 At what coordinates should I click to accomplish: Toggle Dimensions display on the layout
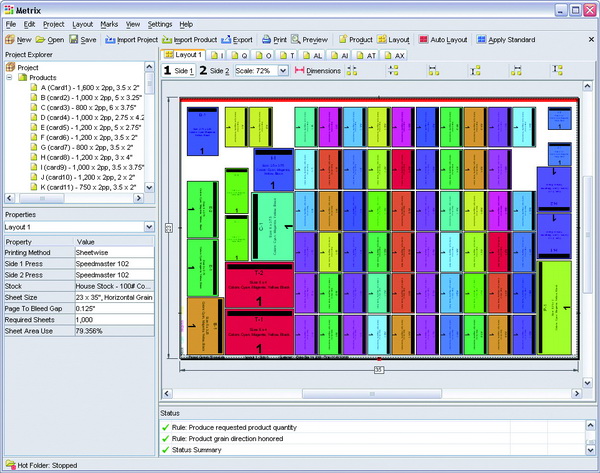coord(318,71)
